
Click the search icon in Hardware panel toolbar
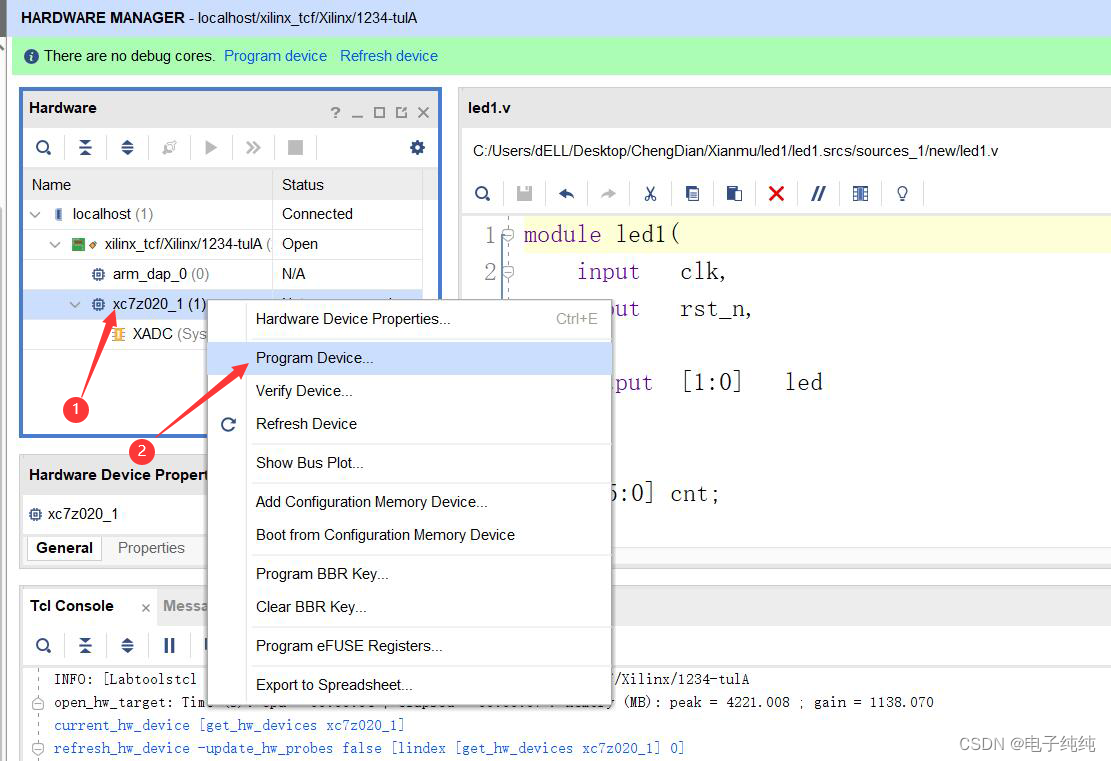[43, 147]
